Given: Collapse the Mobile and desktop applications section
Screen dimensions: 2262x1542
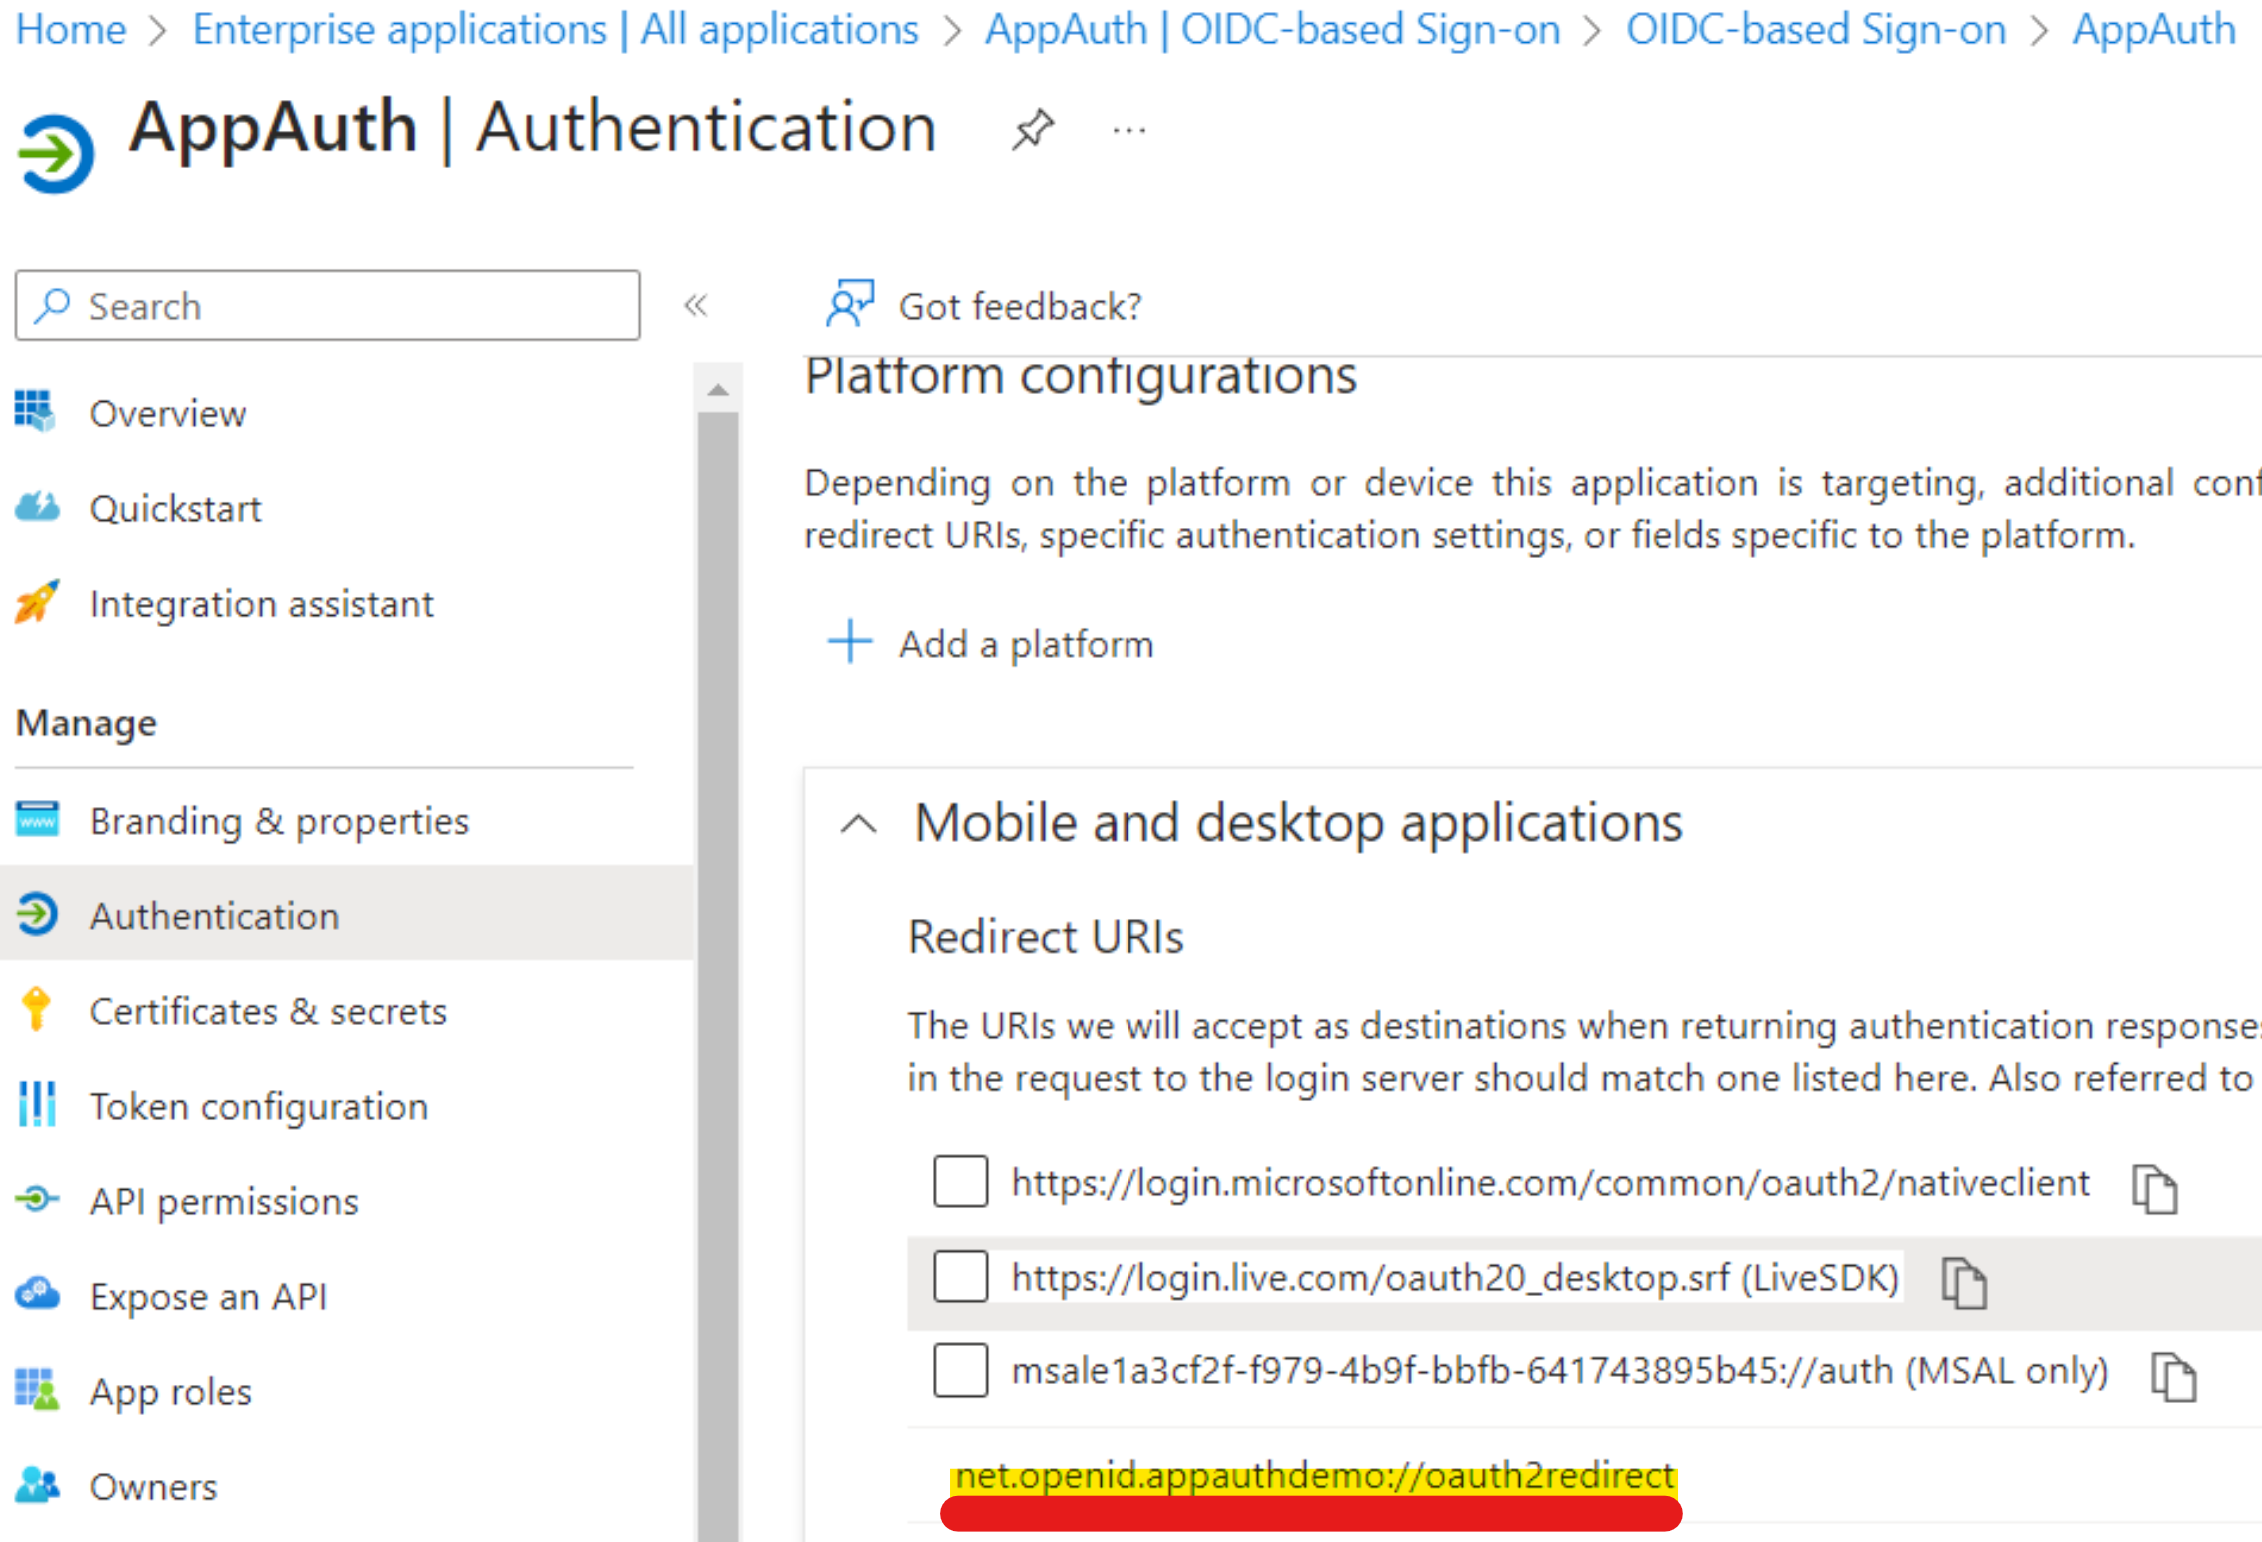Looking at the screenshot, I should [x=859, y=824].
